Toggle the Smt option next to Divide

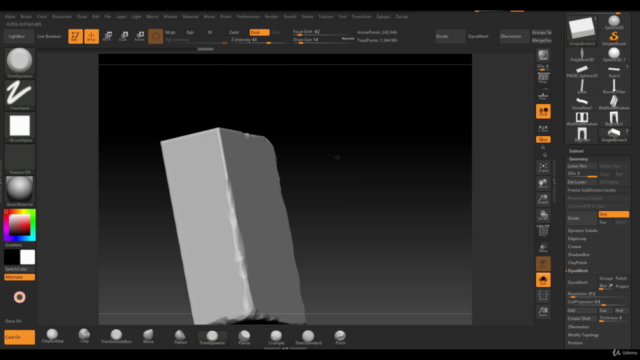[613, 214]
